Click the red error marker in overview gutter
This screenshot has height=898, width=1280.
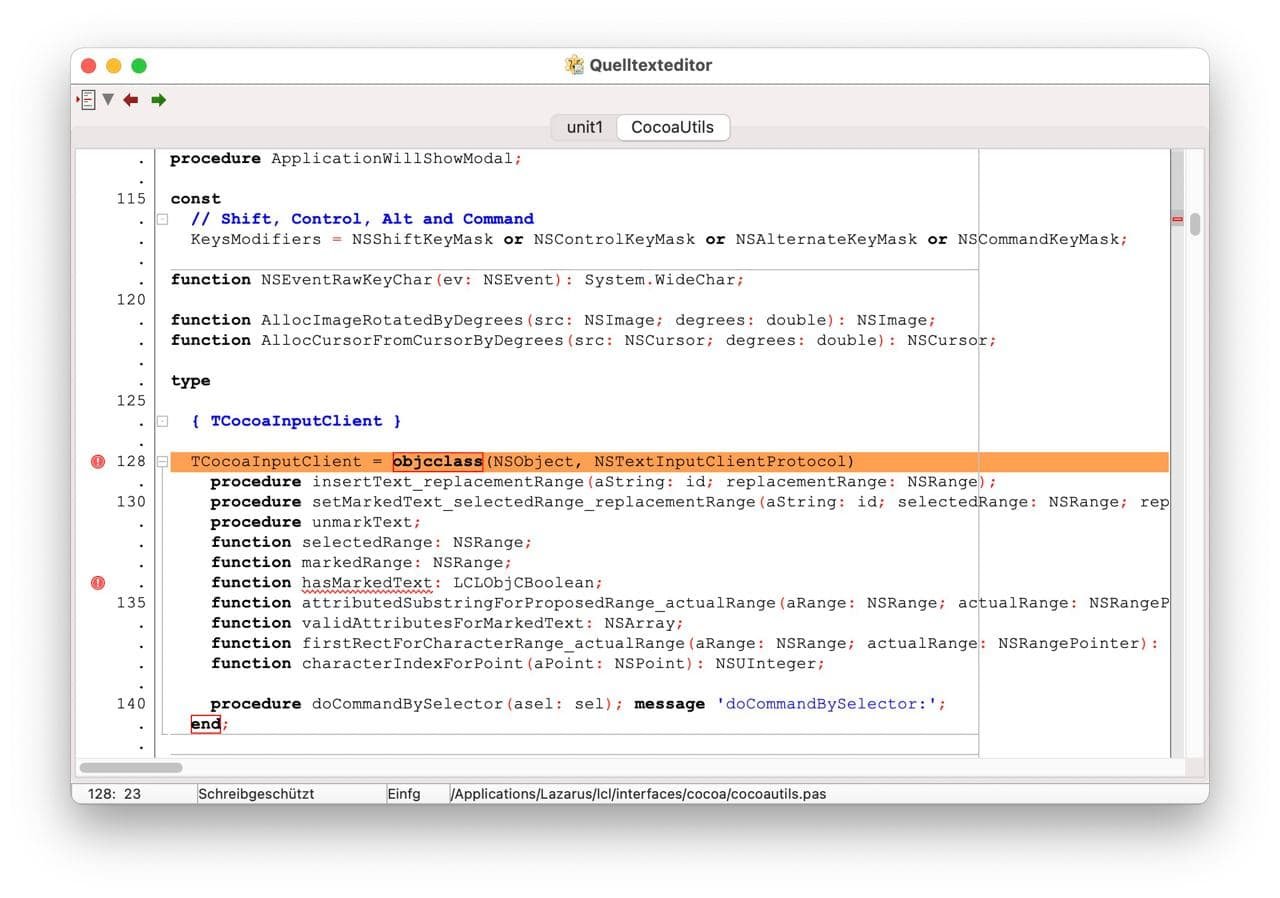[1177, 219]
